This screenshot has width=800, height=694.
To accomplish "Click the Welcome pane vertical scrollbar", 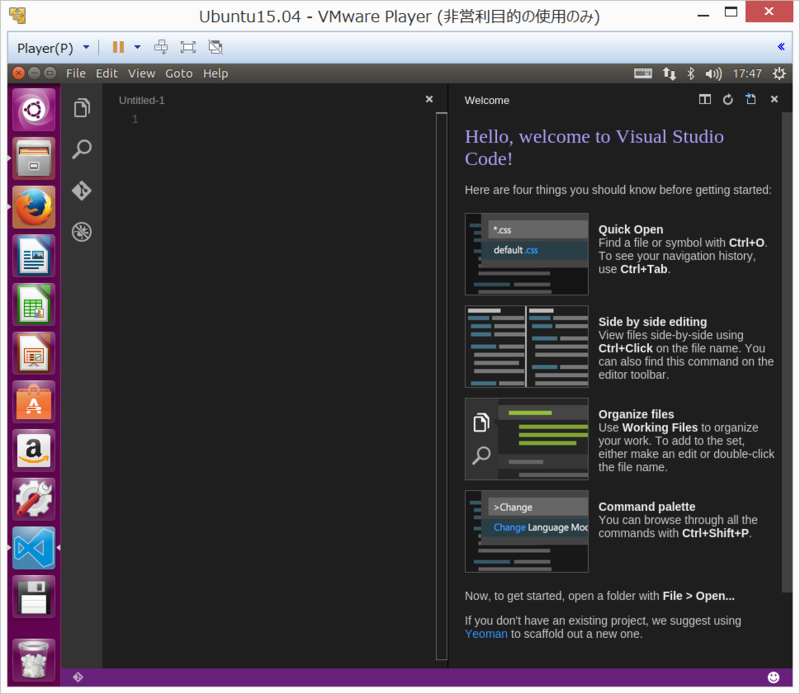I will [x=787, y=352].
